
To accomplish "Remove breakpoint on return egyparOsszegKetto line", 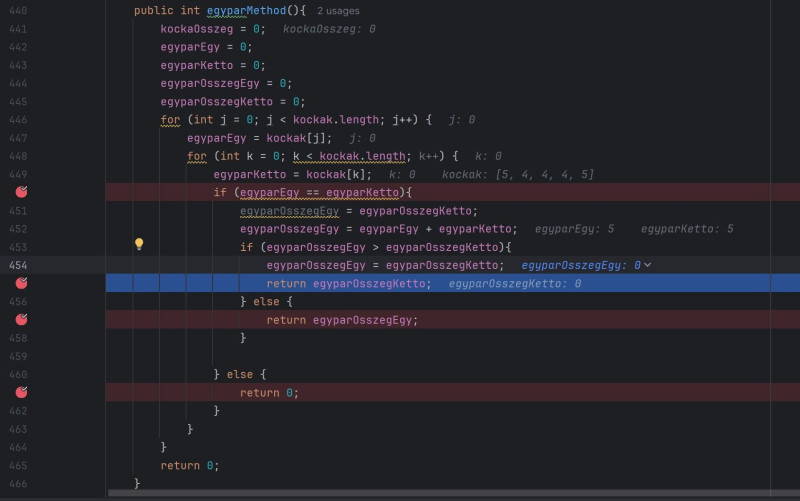I will point(21,283).
